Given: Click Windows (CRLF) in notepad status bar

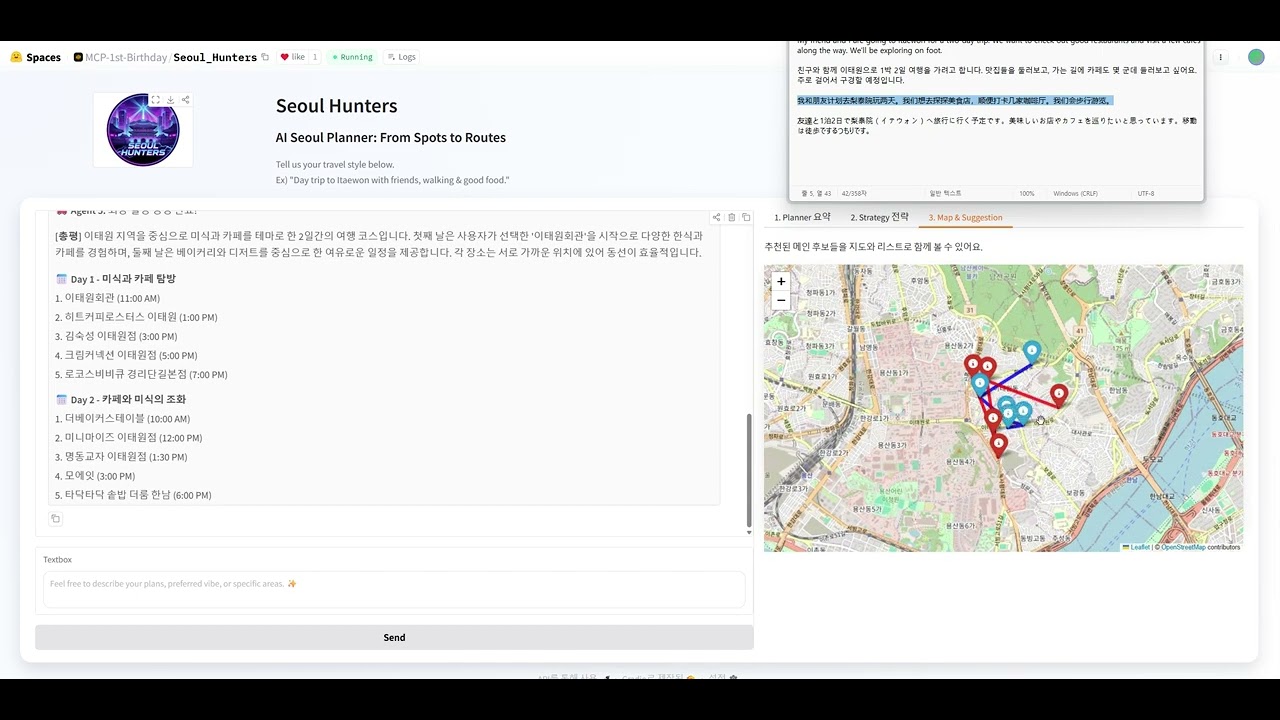Looking at the screenshot, I should pos(1075,193).
